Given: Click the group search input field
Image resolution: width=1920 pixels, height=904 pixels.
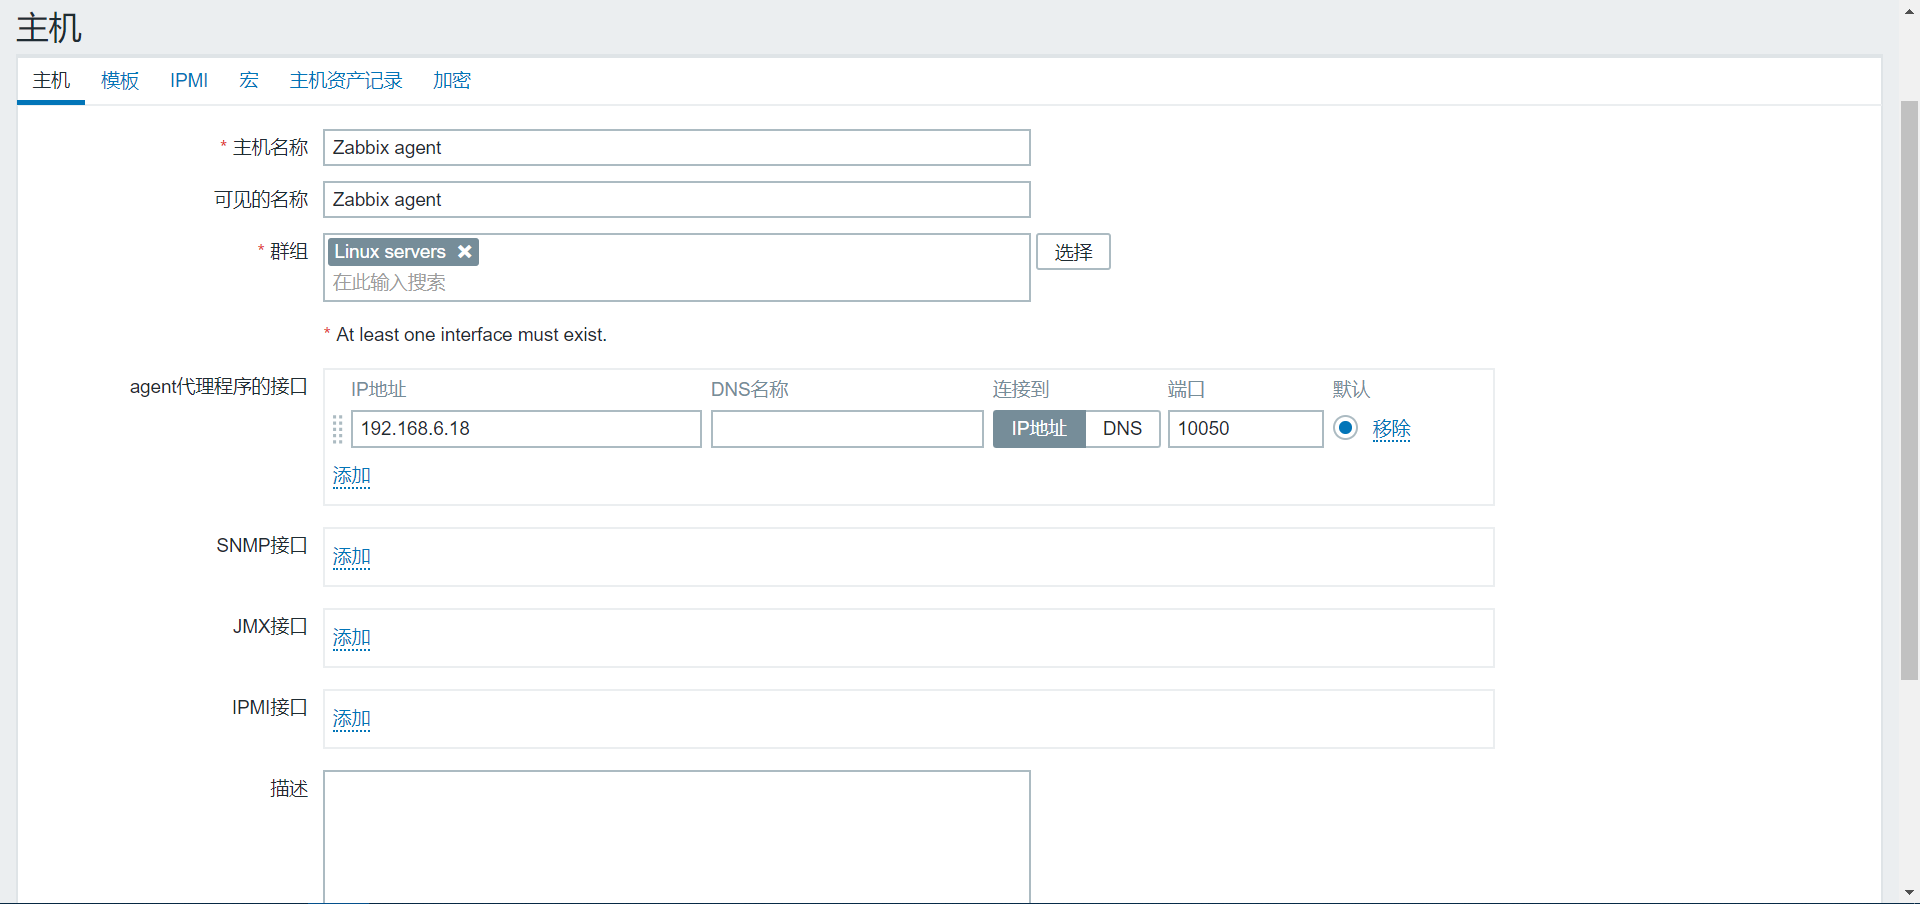Looking at the screenshot, I should click(x=676, y=283).
